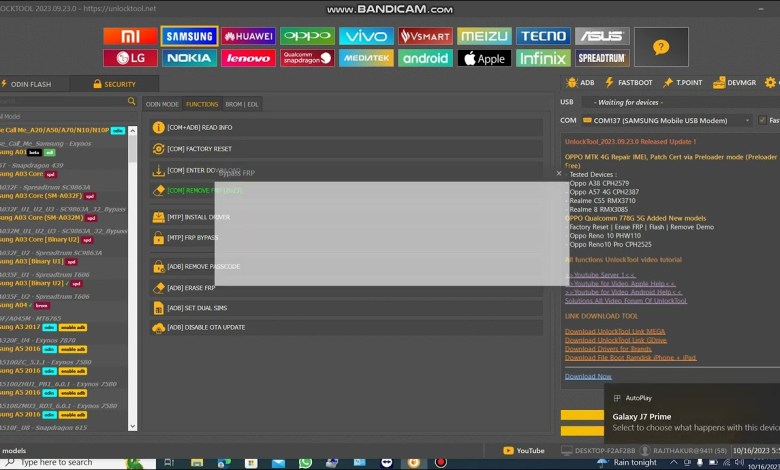The image size is (780, 470).
Task: Open WhatsApp from the taskbar
Action: 305,463
